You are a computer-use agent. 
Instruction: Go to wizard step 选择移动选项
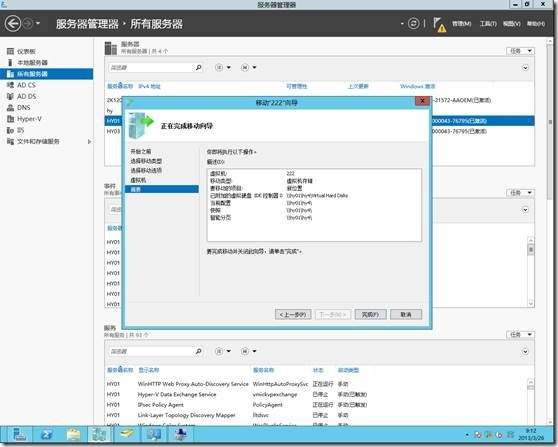146,170
